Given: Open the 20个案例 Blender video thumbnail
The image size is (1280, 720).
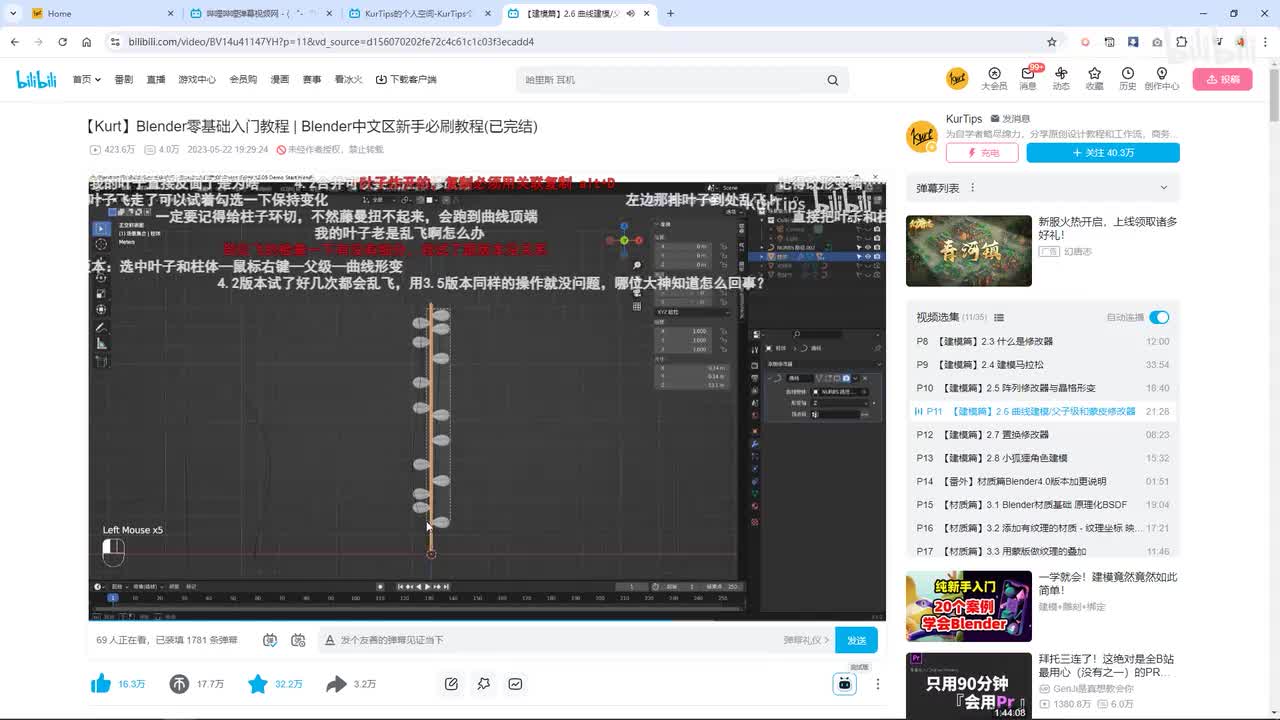Looking at the screenshot, I should click(x=969, y=606).
